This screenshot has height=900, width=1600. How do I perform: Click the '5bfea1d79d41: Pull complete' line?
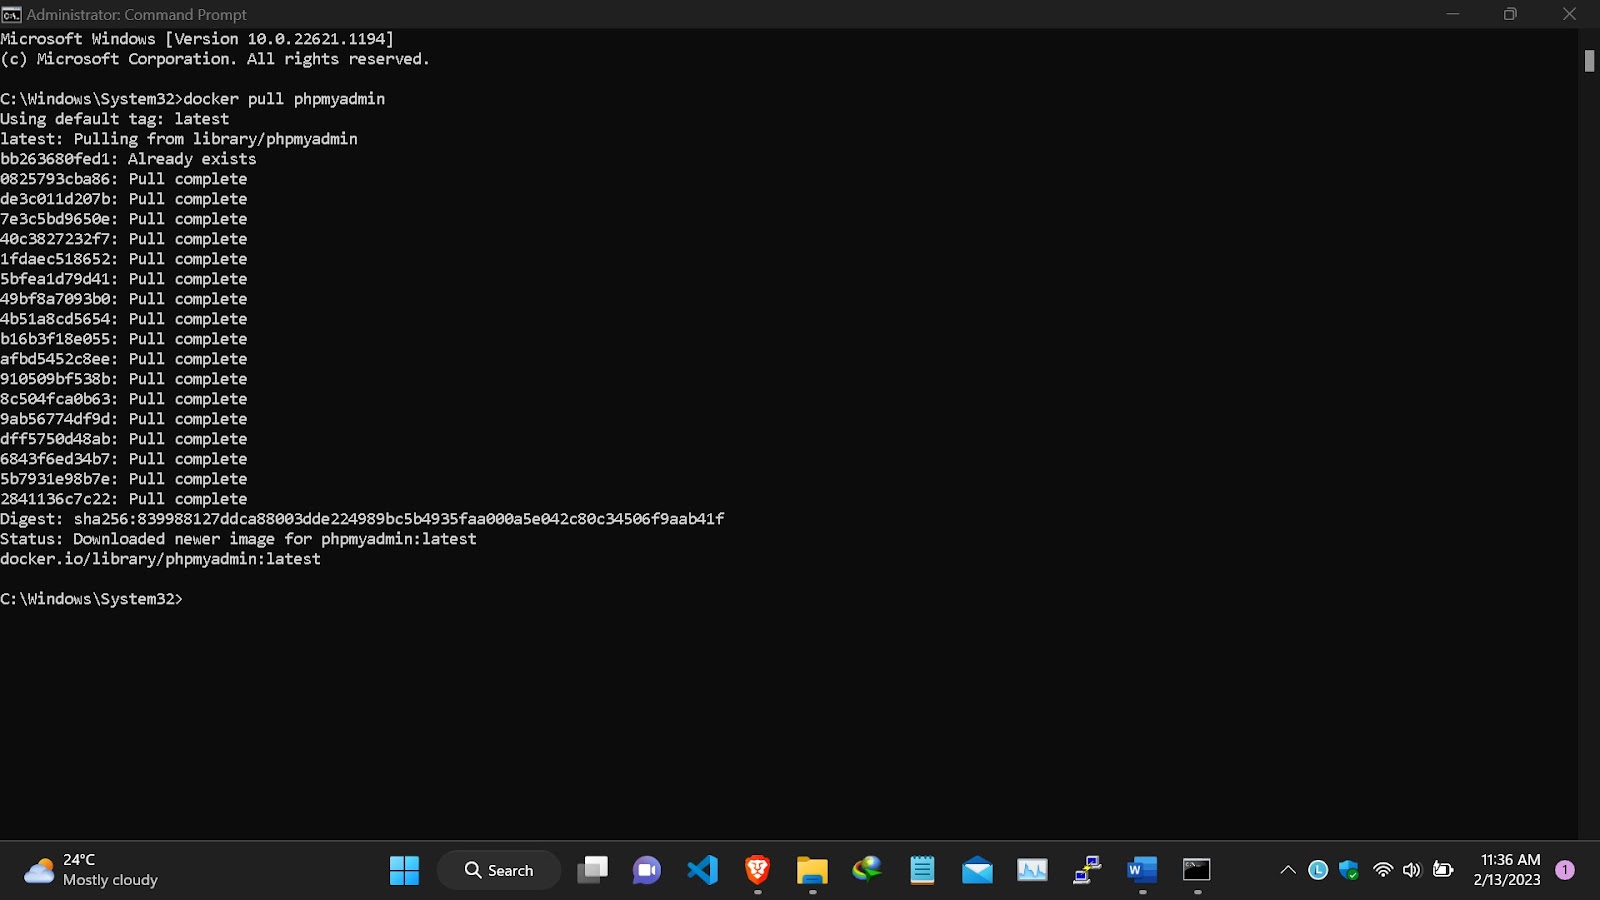pyautogui.click(x=124, y=279)
